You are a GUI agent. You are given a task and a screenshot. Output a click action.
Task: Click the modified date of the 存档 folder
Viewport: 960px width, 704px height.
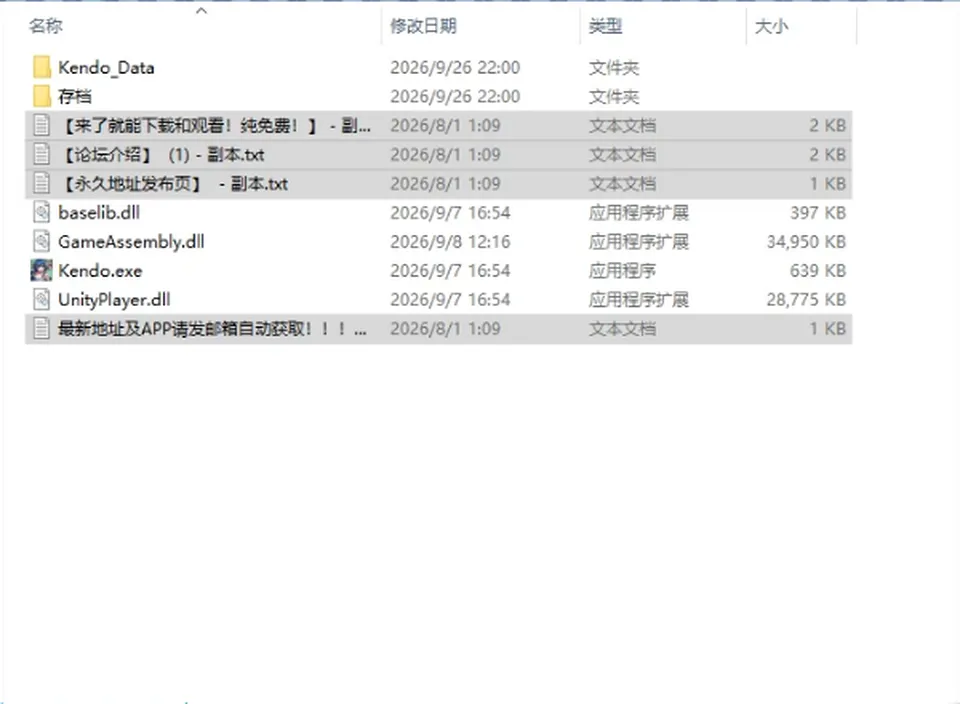[x=455, y=96]
